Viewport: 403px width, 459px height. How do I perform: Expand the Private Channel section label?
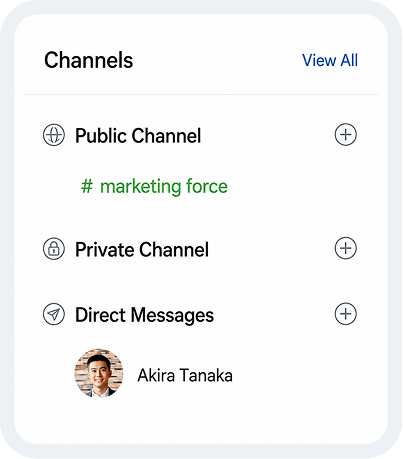point(142,250)
